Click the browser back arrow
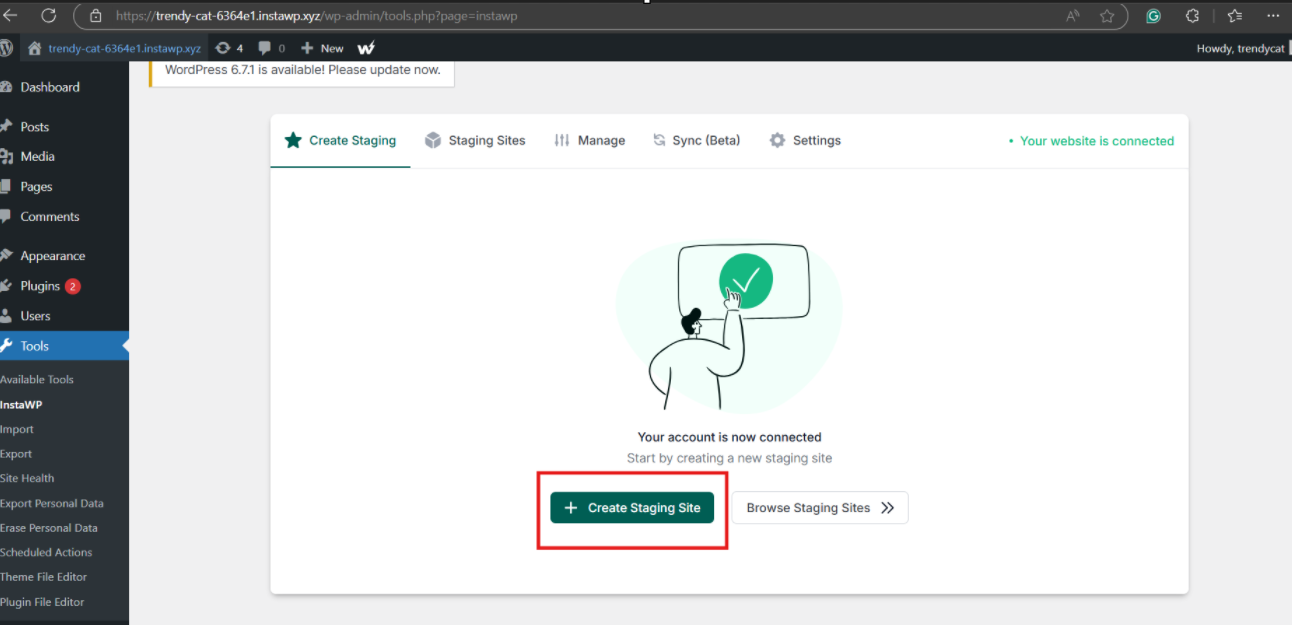The width and height of the screenshot is (1292, 625). click(x=11, y=15)
